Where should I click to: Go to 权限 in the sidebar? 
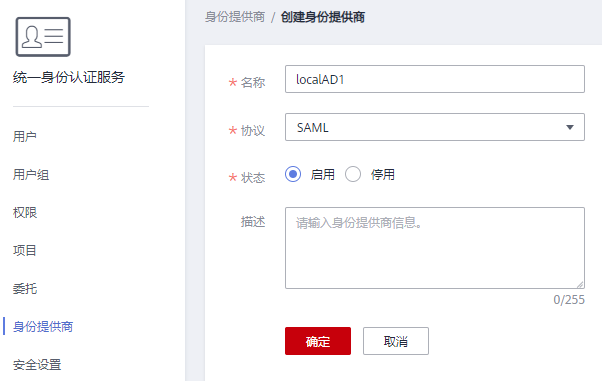(25, 212)
